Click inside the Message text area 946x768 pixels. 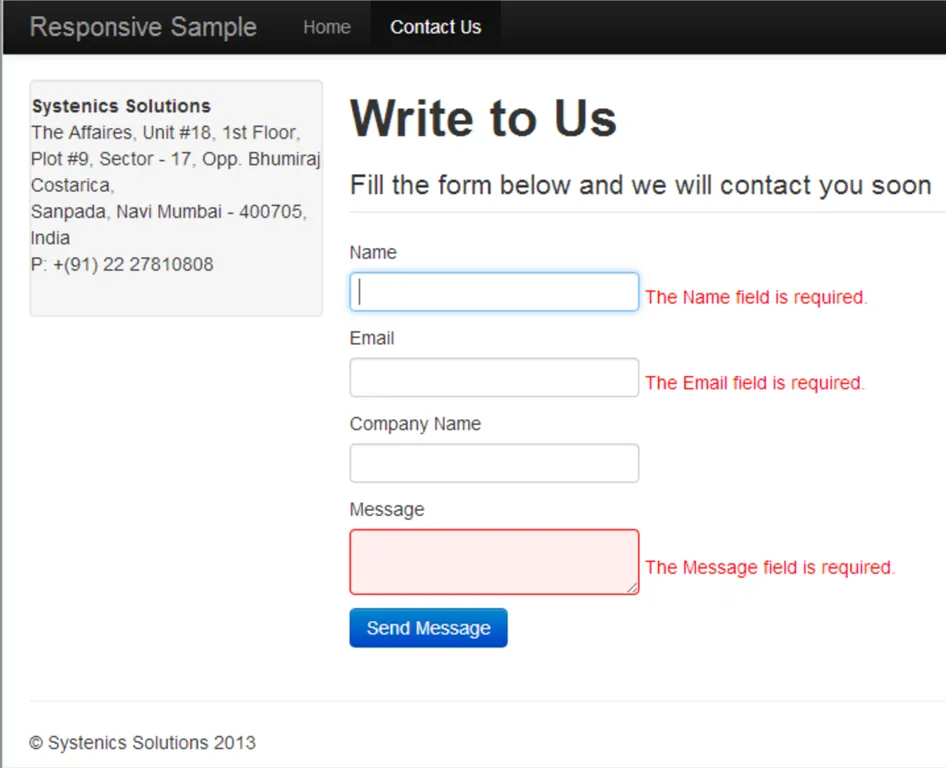[494, 561]
